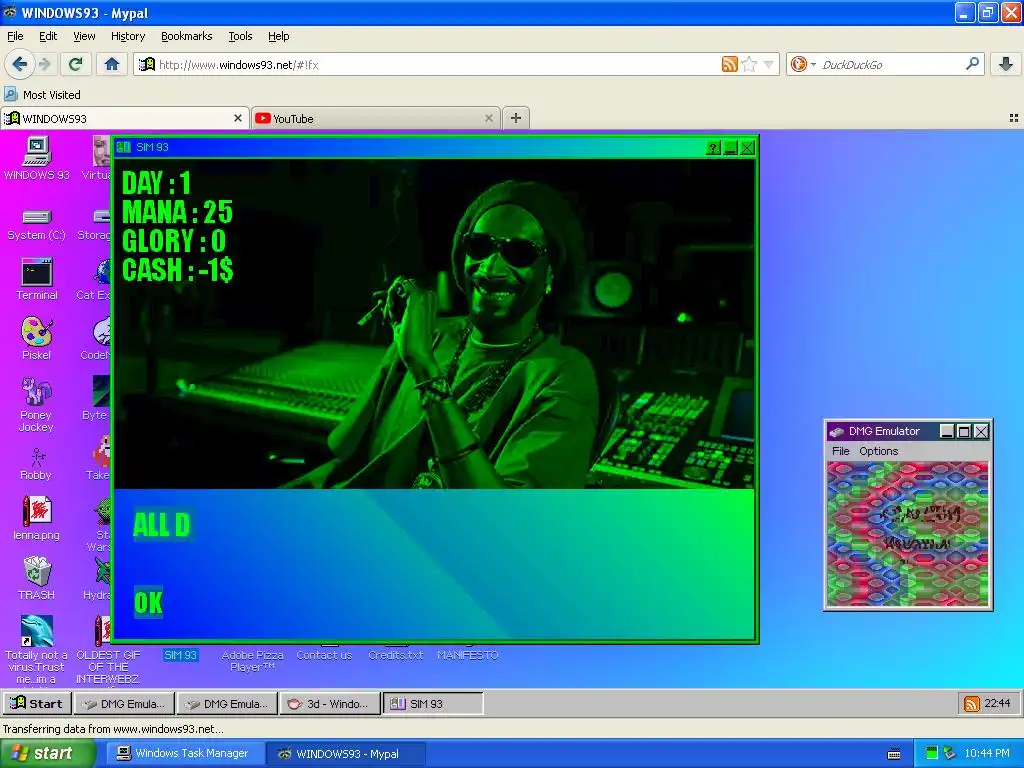The image size is (1024, 768).
Task: Click the Windows XP start button
Action: [x=46, y=754]
